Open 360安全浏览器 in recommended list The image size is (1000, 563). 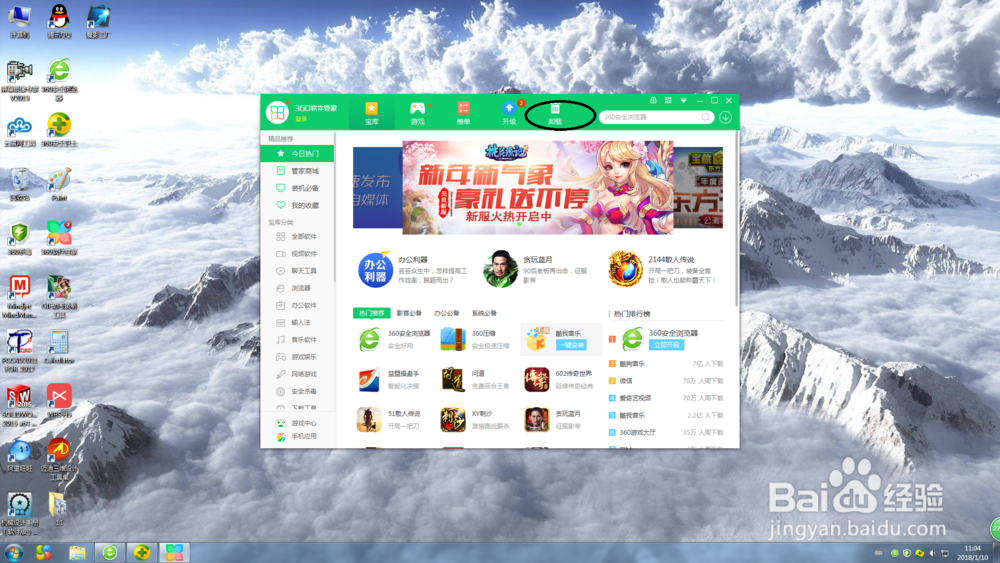(393, 339)
